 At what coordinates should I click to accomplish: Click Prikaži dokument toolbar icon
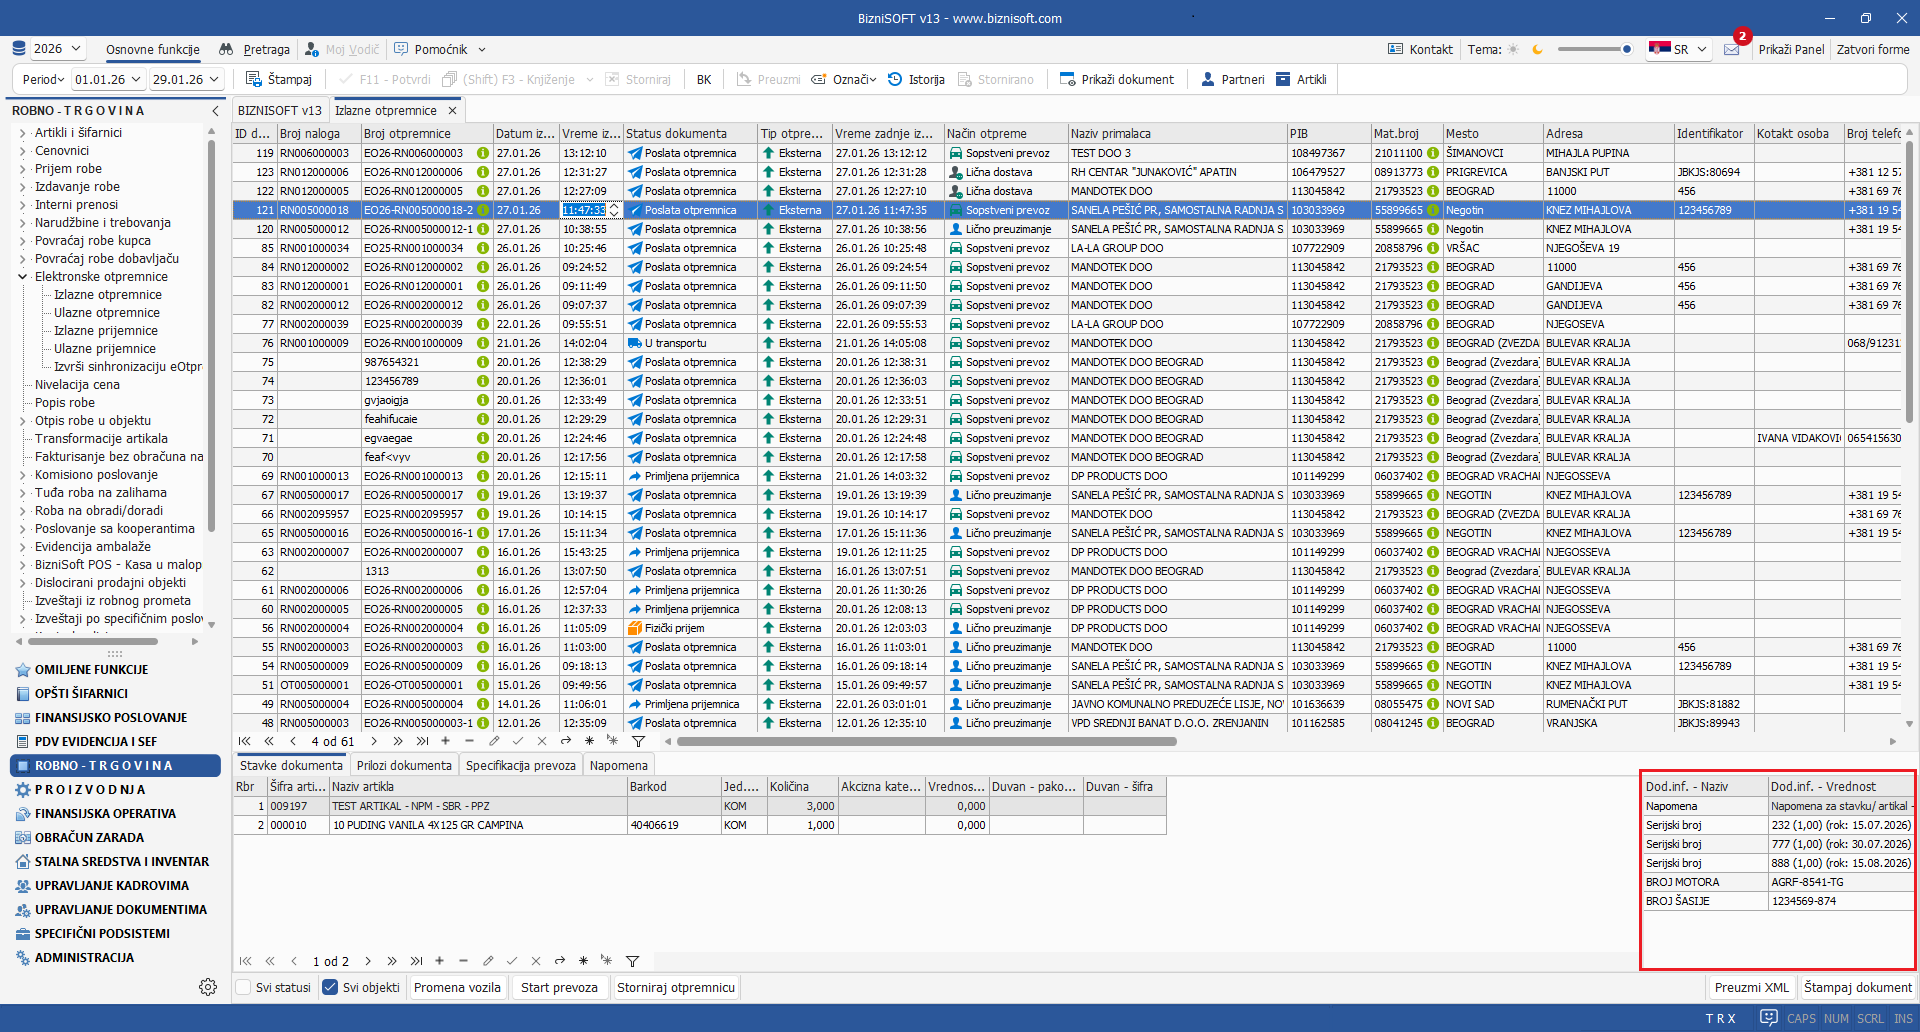1068,79
